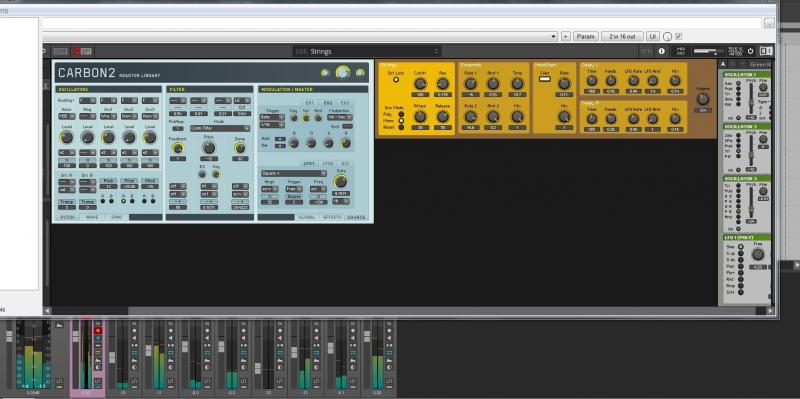The height and width of the screenshot is (399, 800).
Task: Click the Ensemble Rate 1 knob
Action: (x=470, y=84)
